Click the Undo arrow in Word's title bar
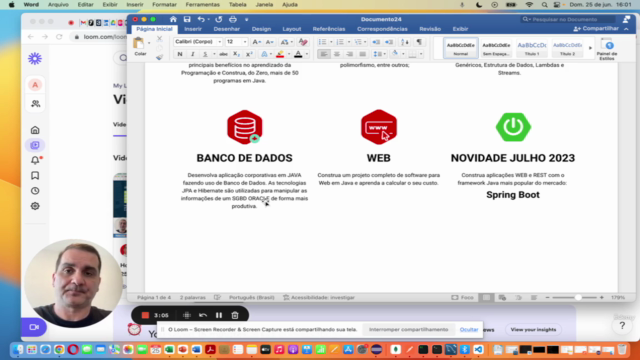 [x=201, y=19]
